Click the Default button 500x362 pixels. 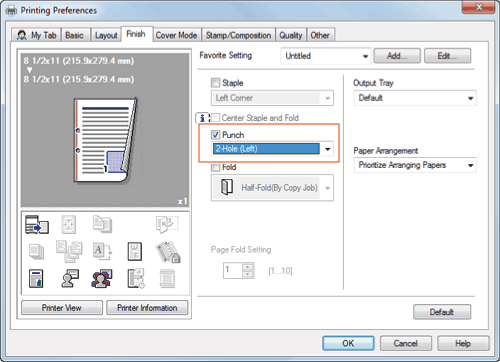(x=442, y=312)
